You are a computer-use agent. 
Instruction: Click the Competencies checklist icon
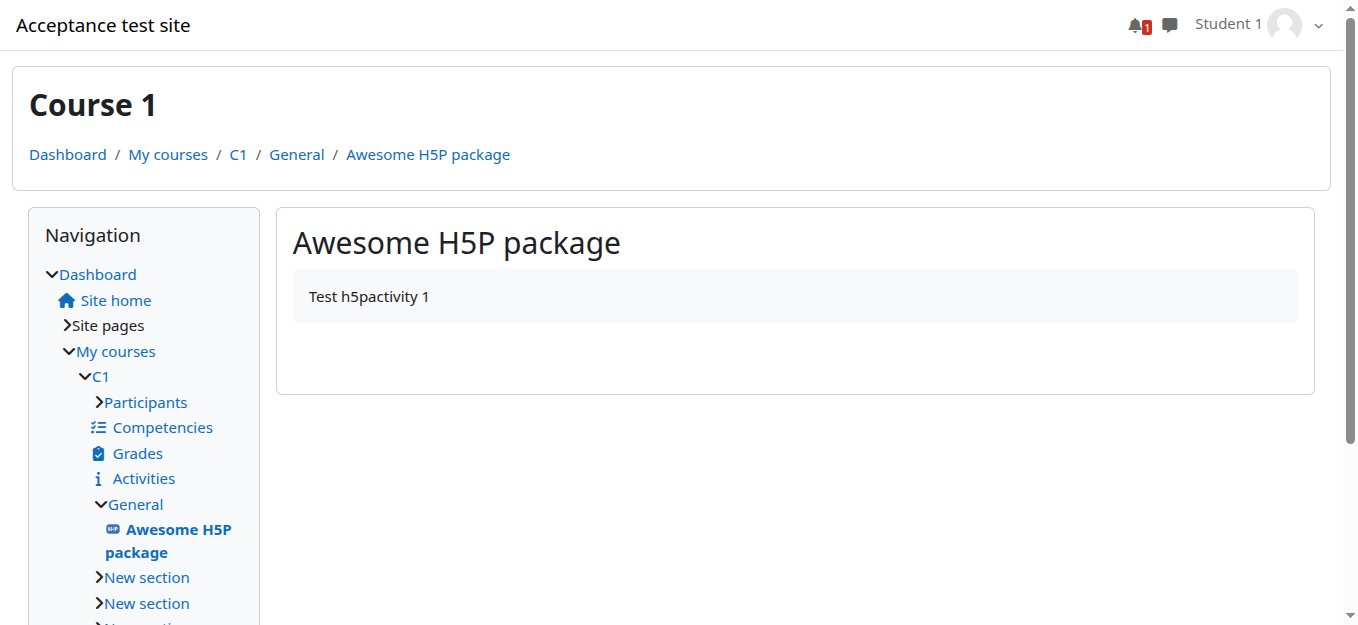point(98,428)
